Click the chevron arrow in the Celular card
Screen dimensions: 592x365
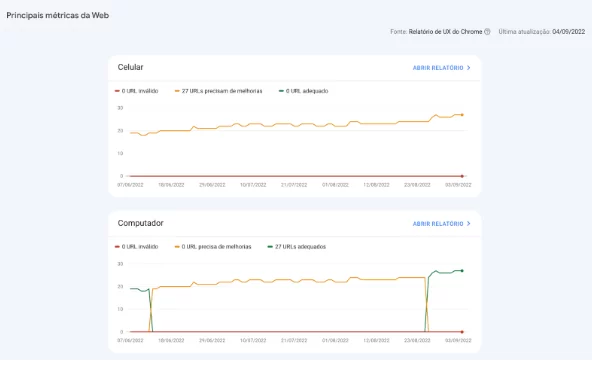point(469,68)
